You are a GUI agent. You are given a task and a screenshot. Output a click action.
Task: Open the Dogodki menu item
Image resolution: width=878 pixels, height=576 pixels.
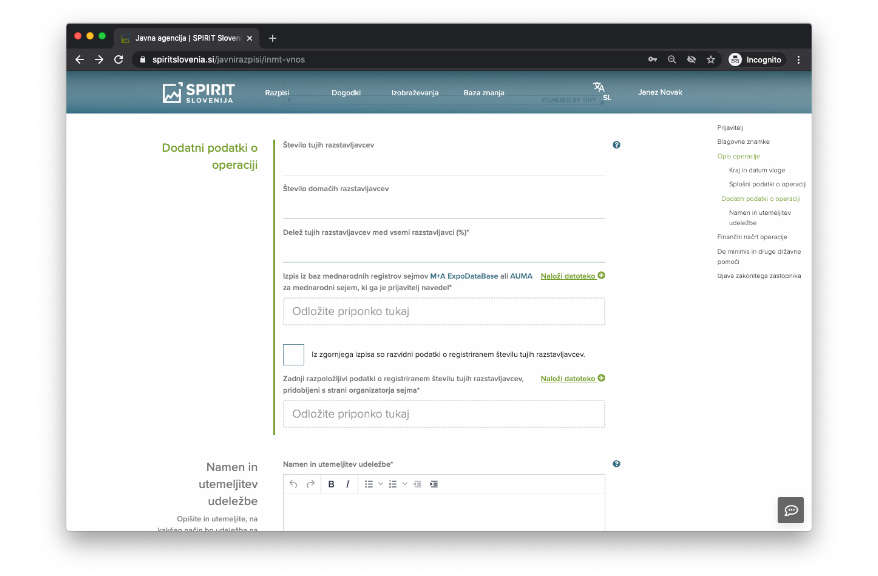(x=346, y=92)
